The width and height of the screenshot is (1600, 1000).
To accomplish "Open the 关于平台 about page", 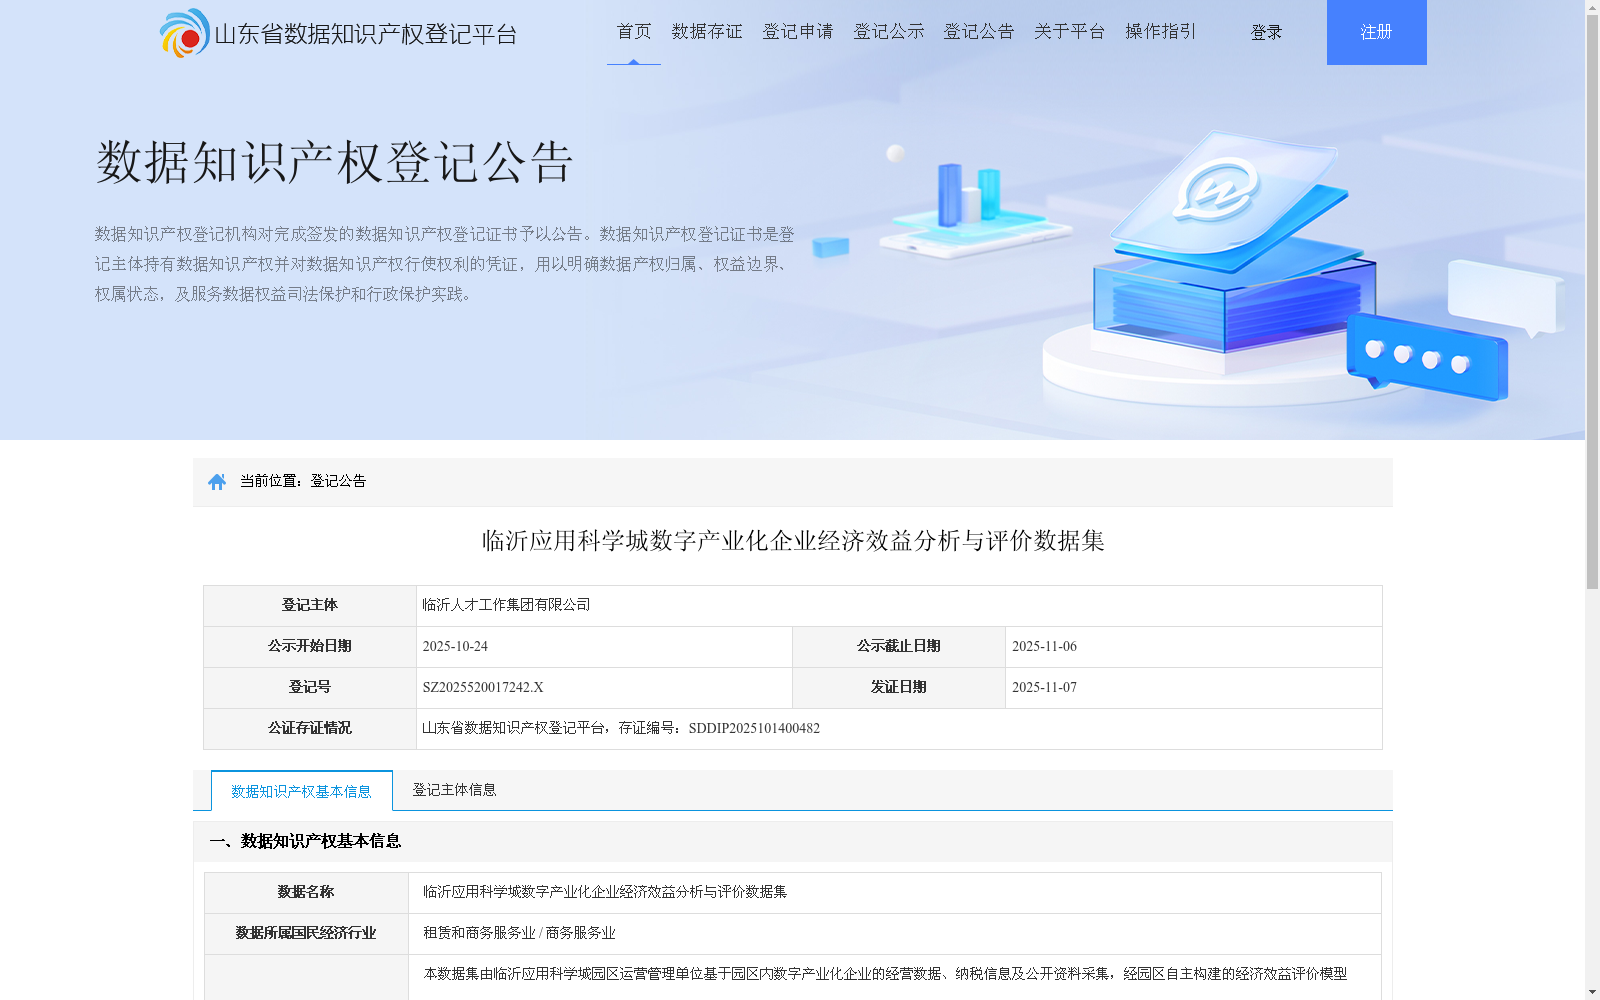I will 1068,31.
